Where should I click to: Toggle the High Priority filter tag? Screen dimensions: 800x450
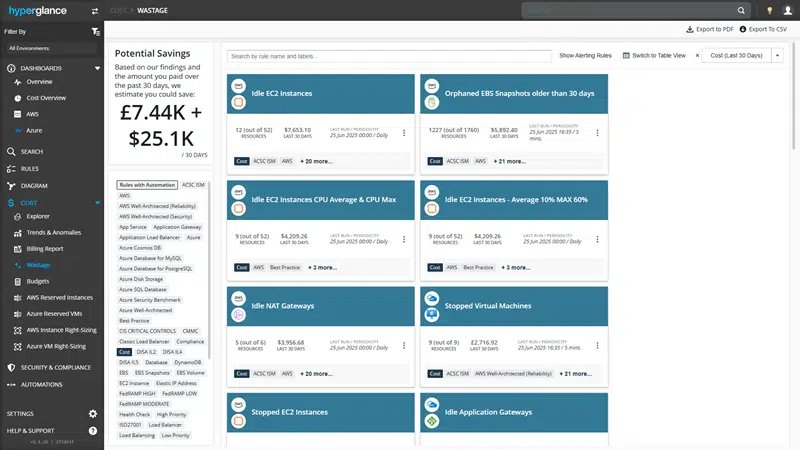171,415
